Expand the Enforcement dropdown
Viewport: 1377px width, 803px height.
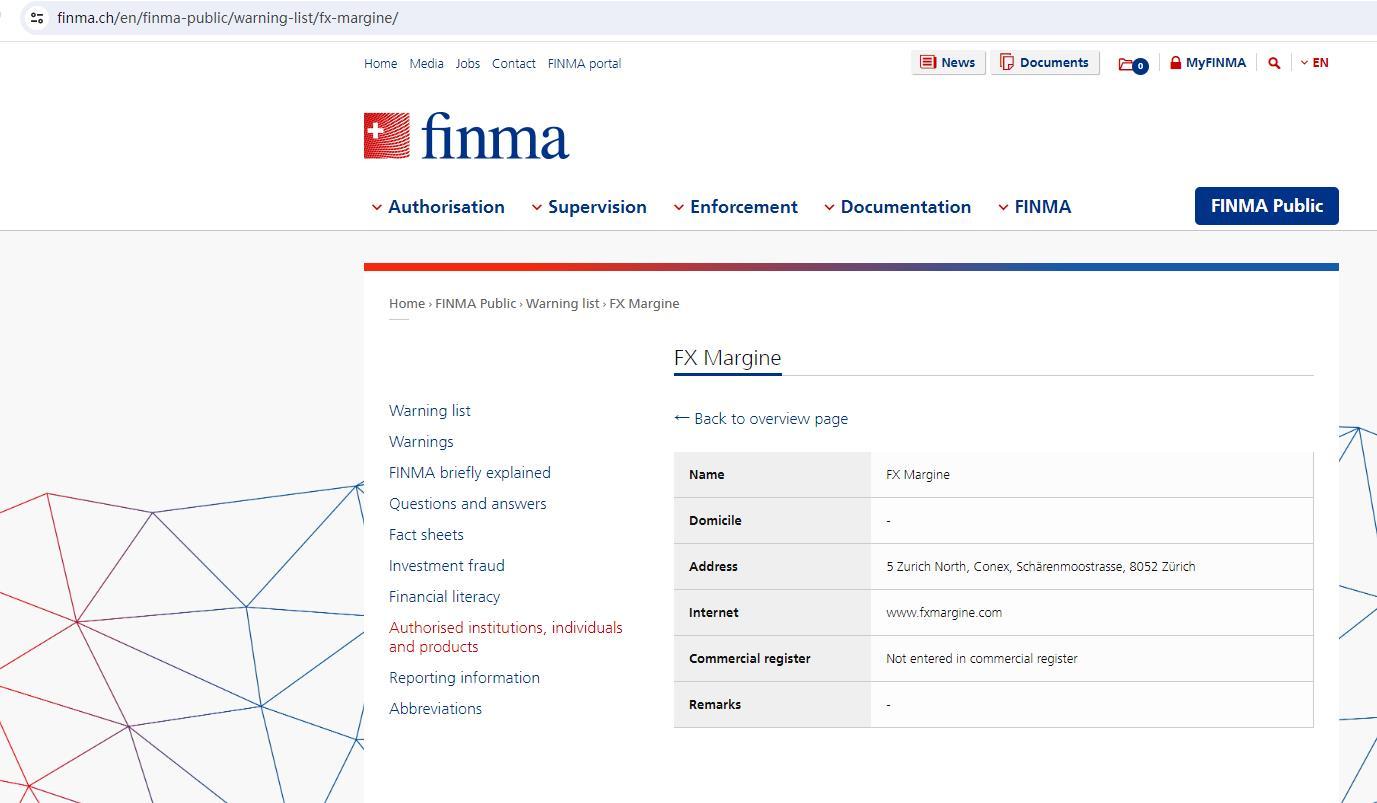[x=735, y=207]
